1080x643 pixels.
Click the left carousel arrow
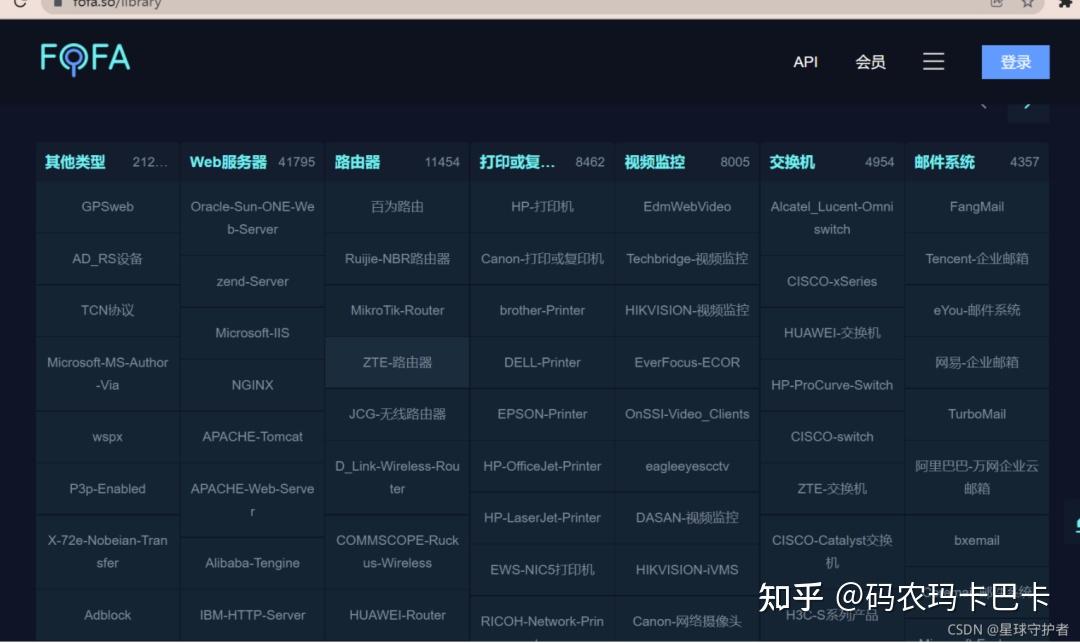coord(983,104)
